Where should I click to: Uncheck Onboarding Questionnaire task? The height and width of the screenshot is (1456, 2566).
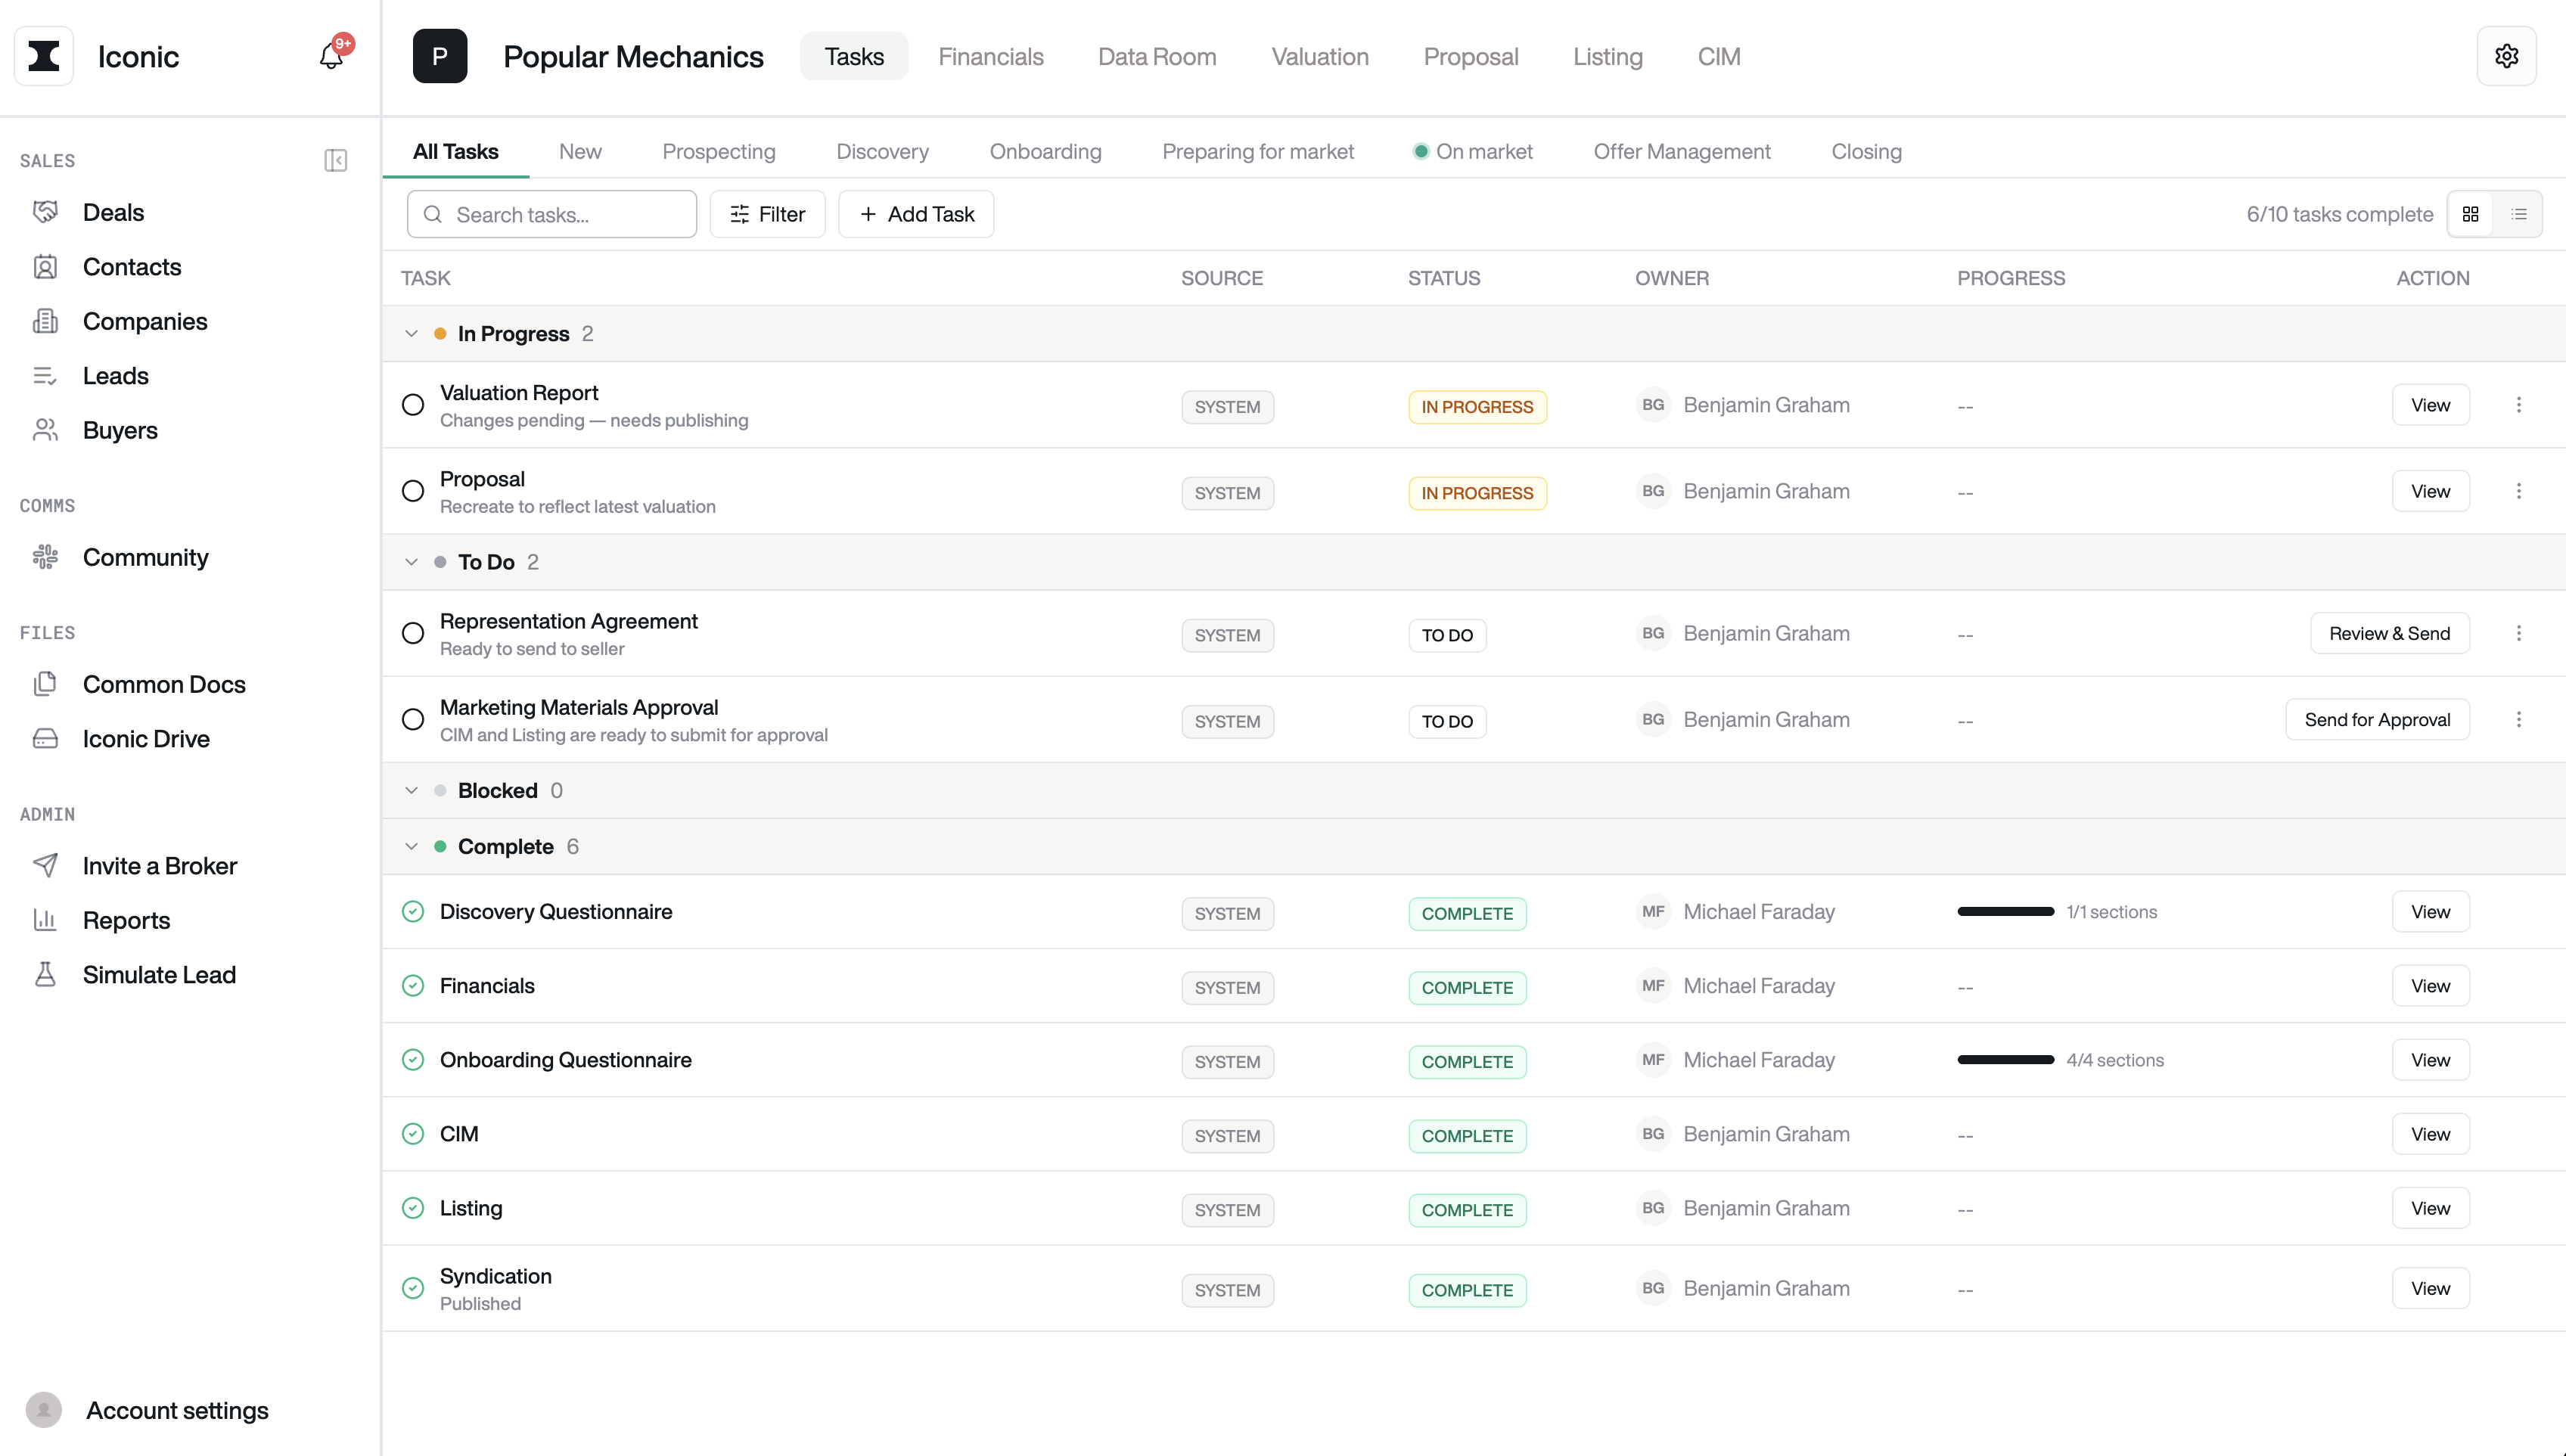click(x=413, y=1059)
